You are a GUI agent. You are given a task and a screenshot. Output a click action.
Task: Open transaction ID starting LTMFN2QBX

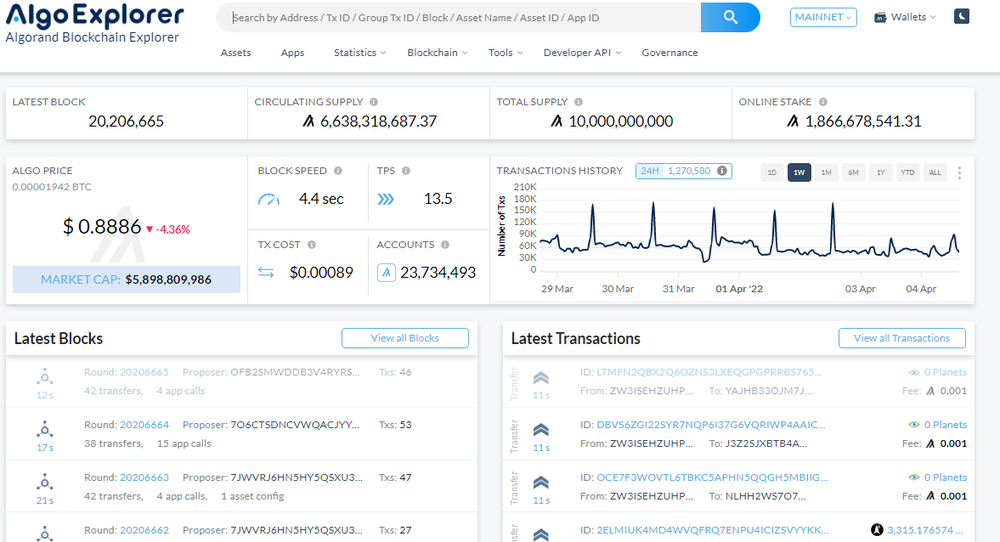click(x=709, y=372)
